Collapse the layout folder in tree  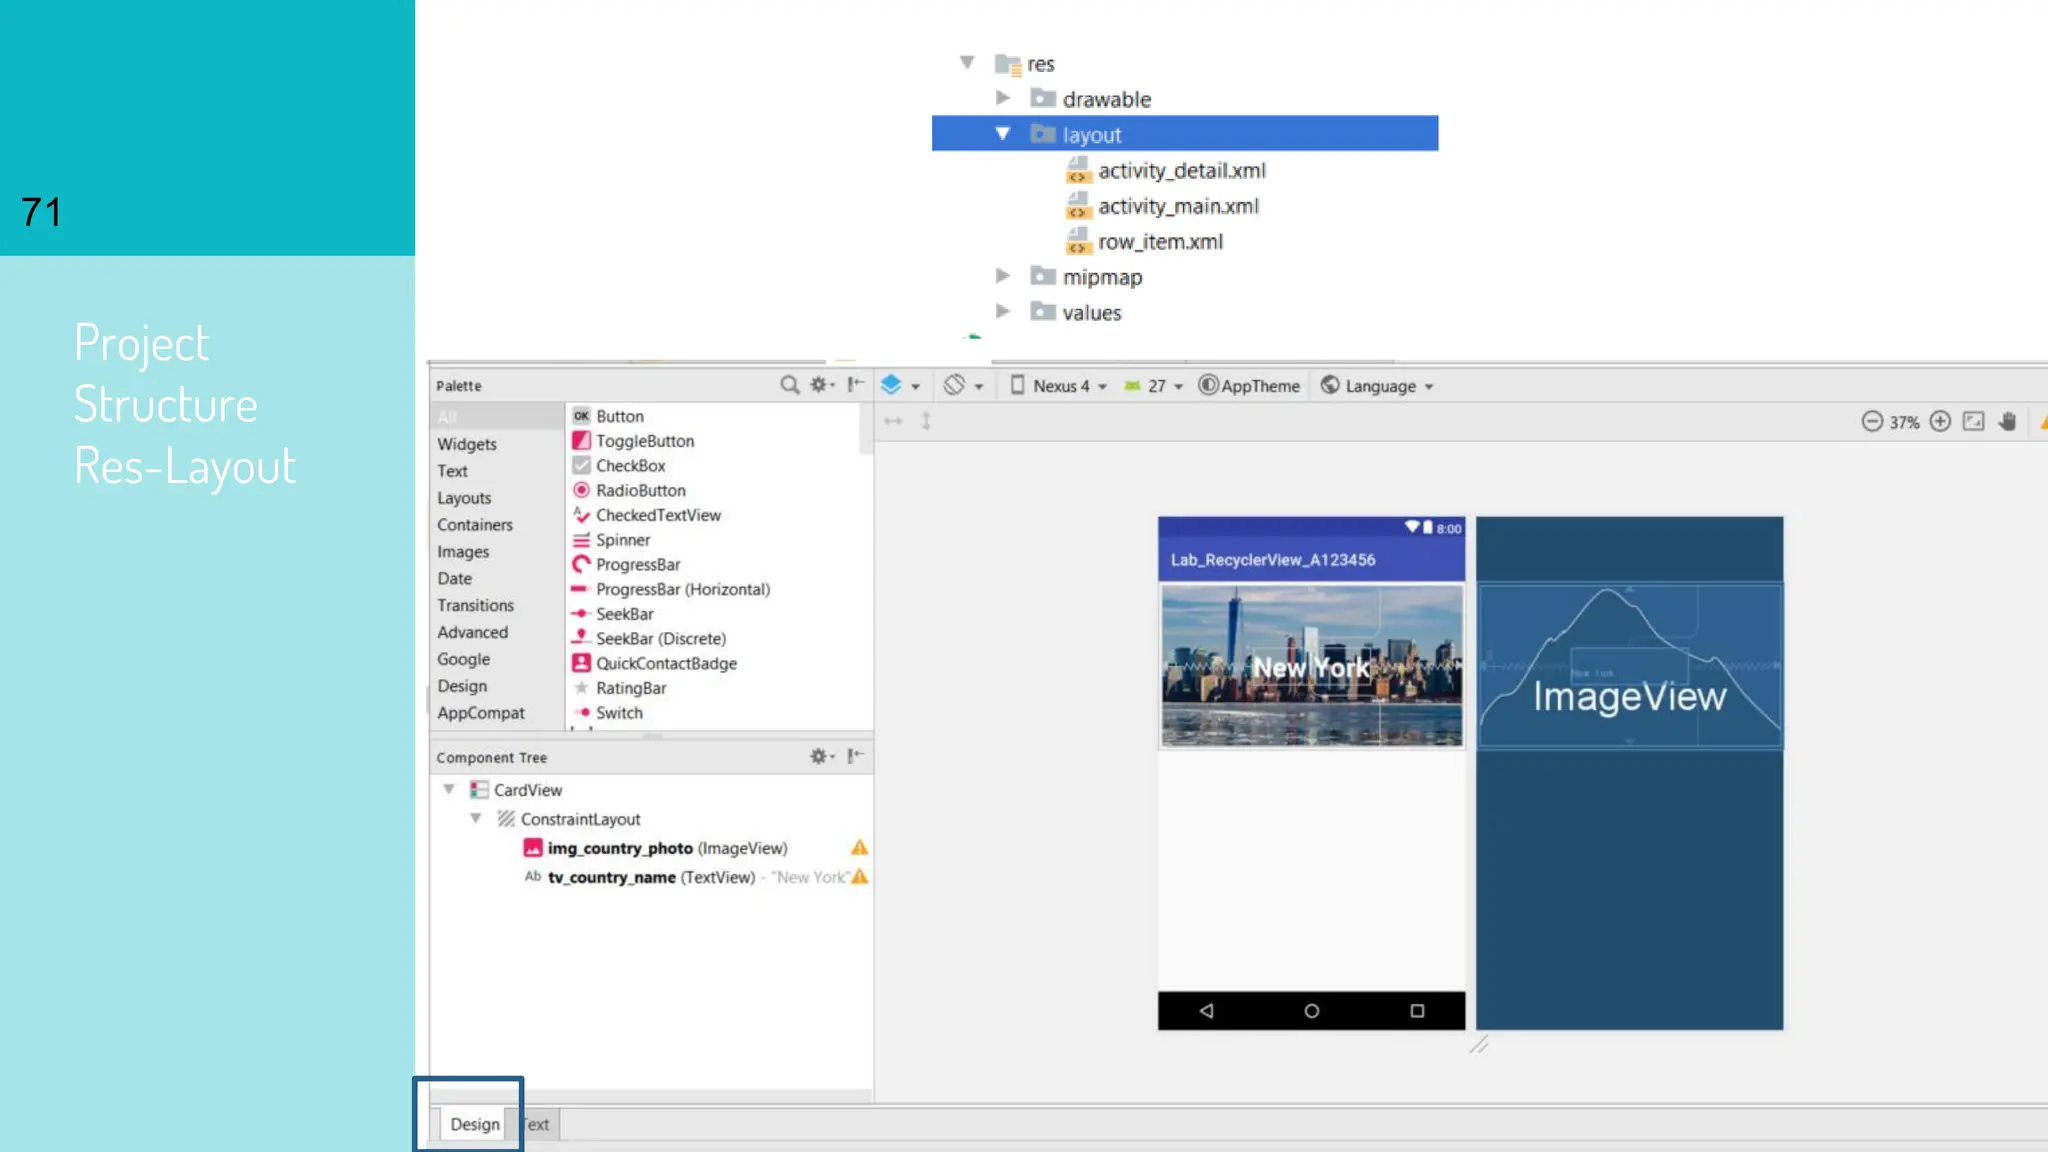[x=1003, y=134]
